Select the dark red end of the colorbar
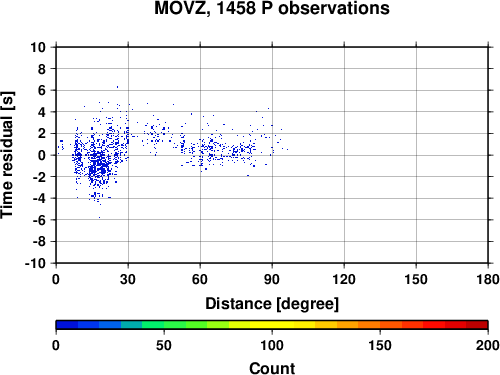Image resolution: width=500 pixels, height=375 pixels. [x=477, y=325]
